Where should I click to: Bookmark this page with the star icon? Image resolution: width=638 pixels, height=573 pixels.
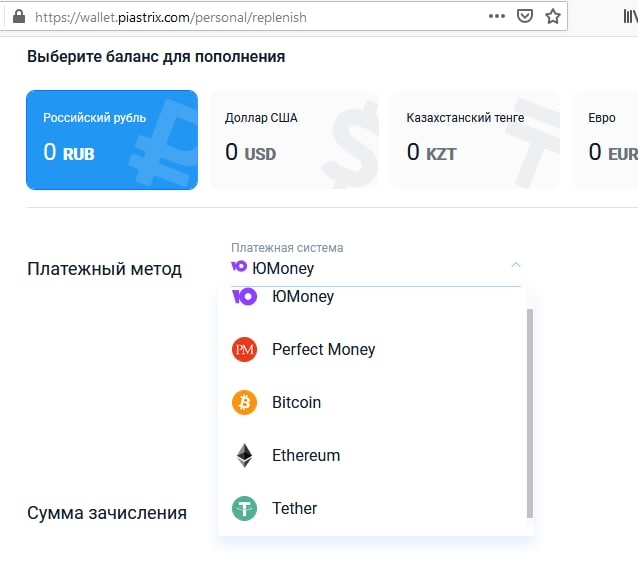553,16
